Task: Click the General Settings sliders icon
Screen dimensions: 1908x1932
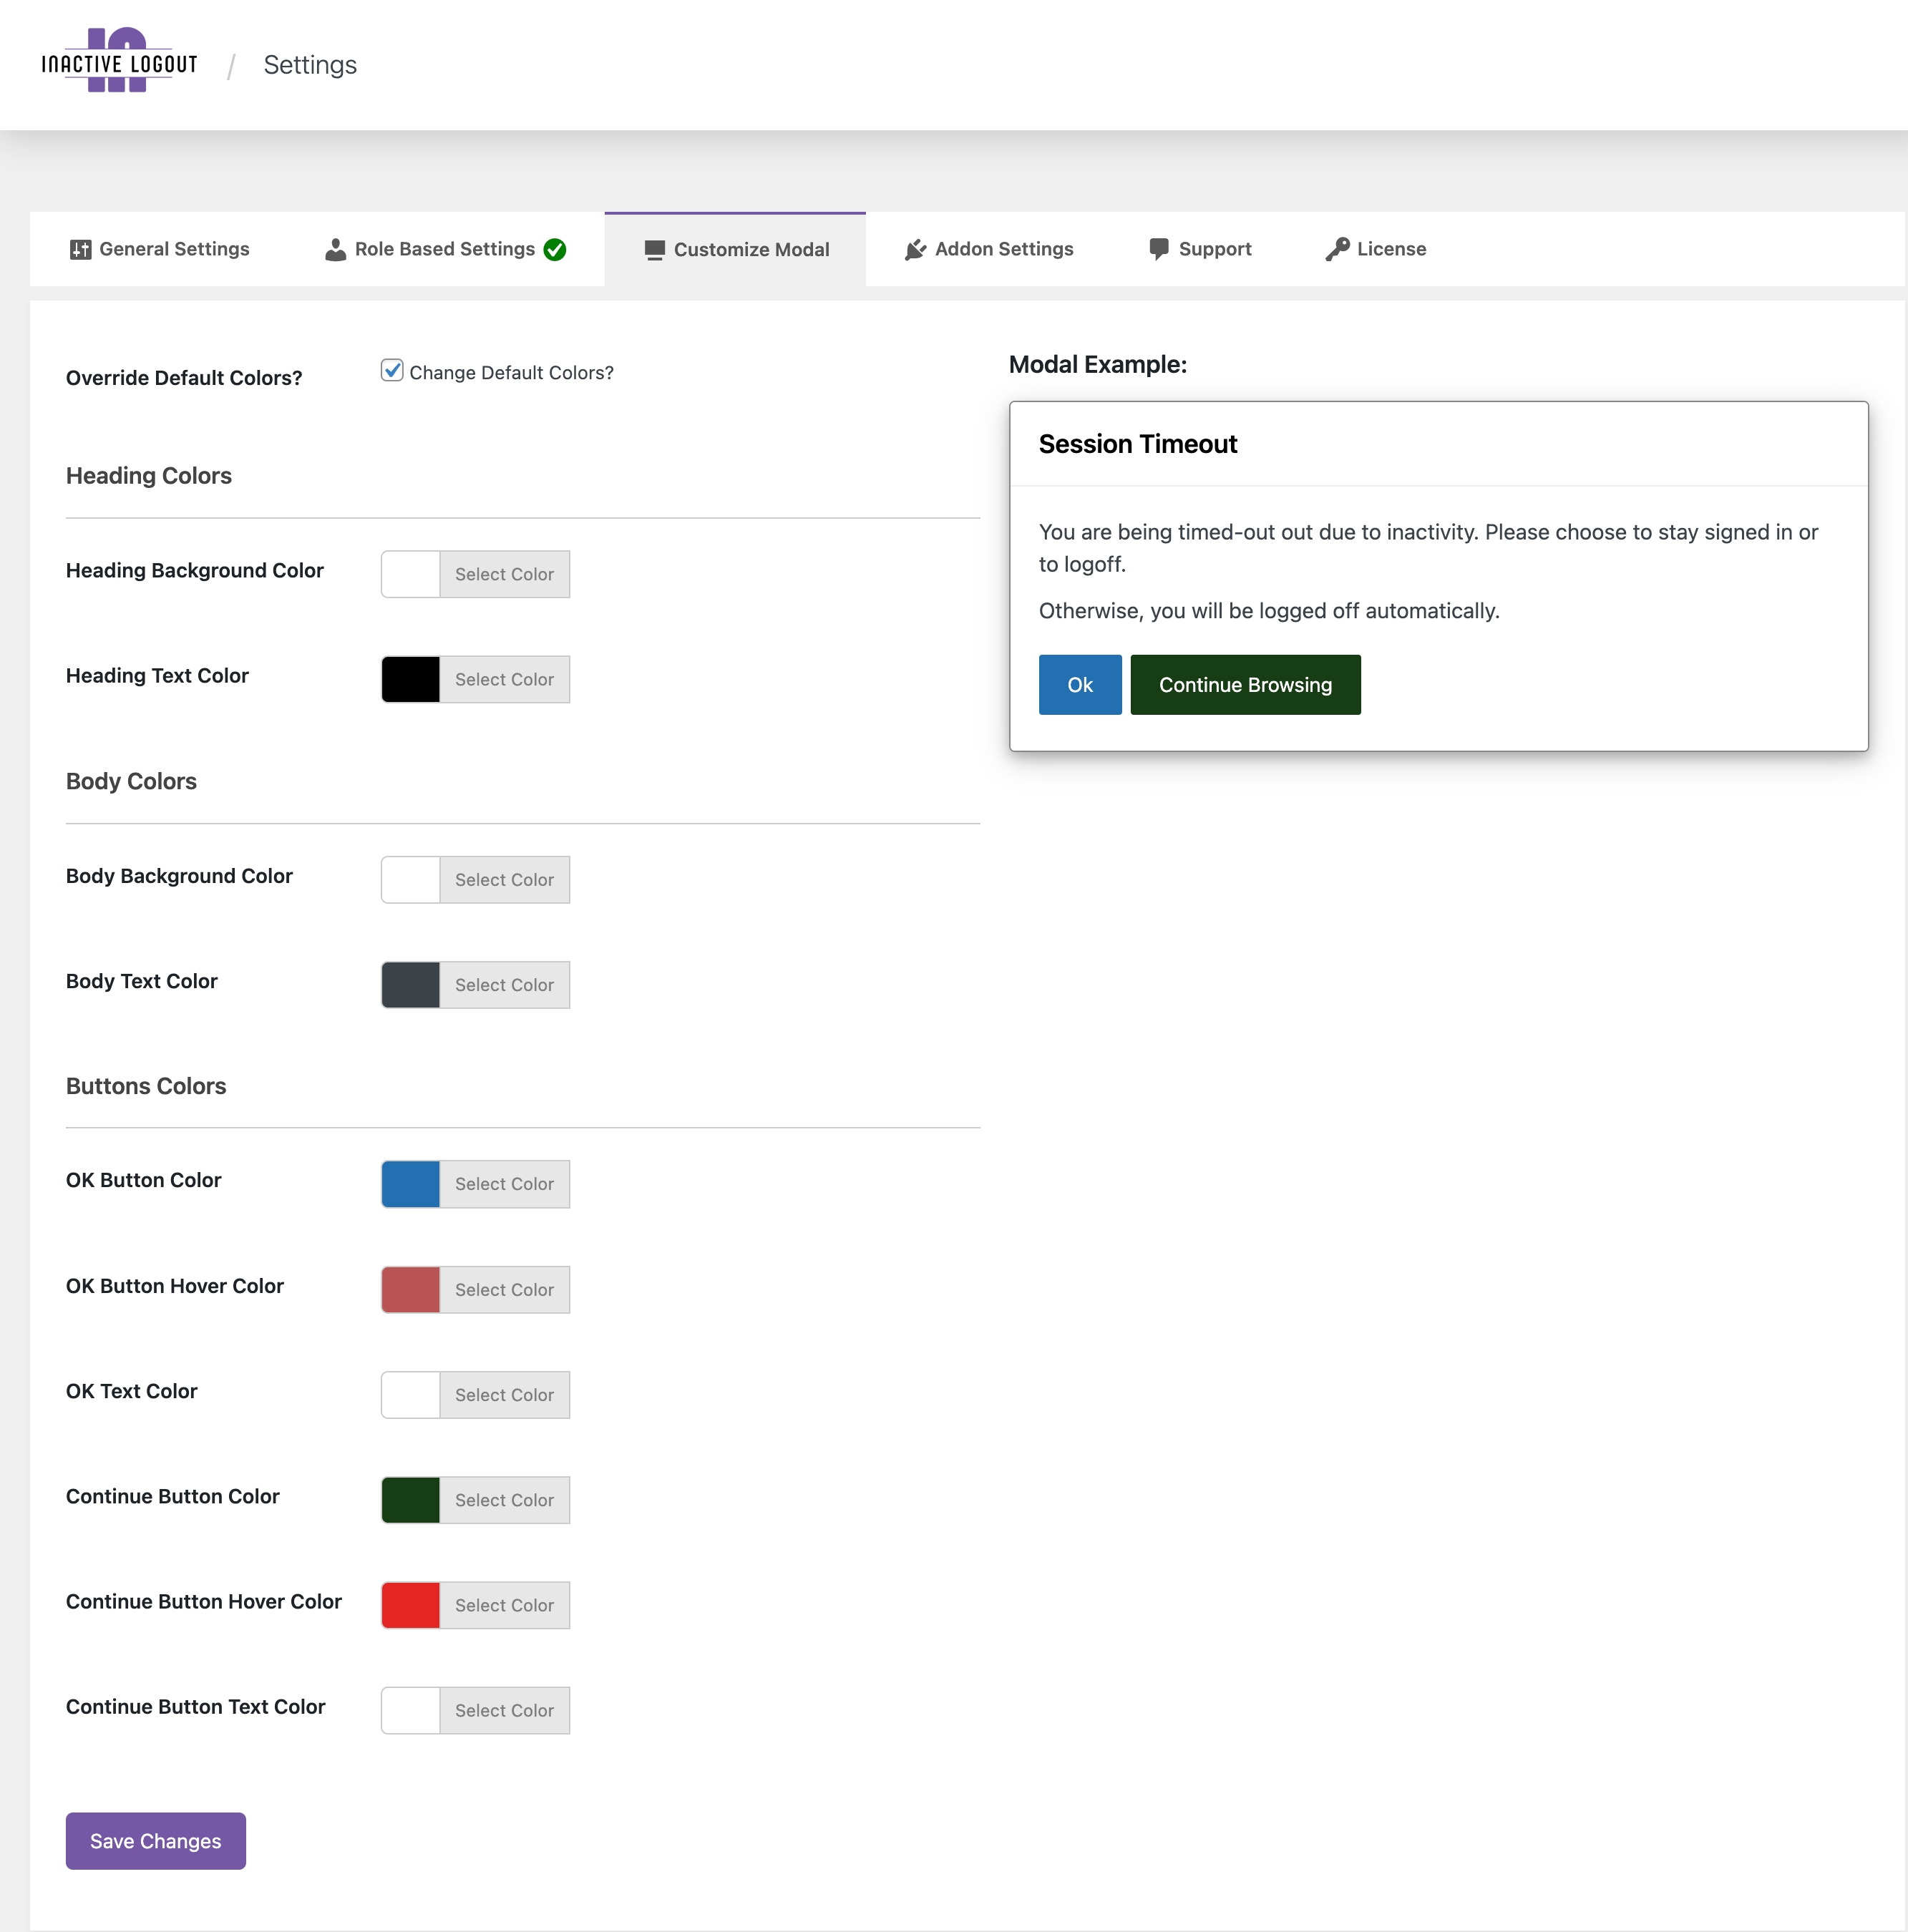Action: point(81,250)
